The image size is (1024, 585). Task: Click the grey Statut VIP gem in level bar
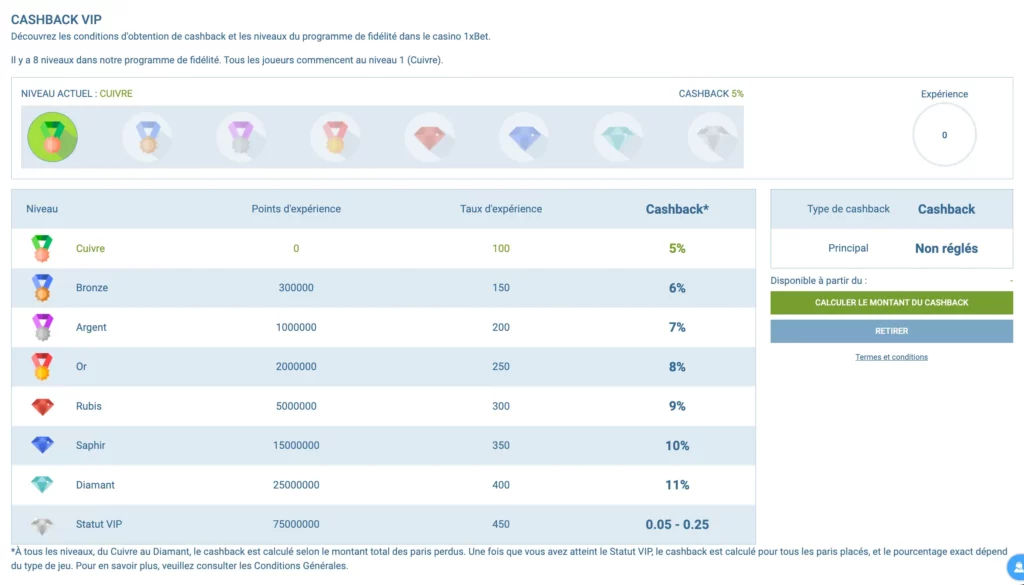click(x=712, y=137)
